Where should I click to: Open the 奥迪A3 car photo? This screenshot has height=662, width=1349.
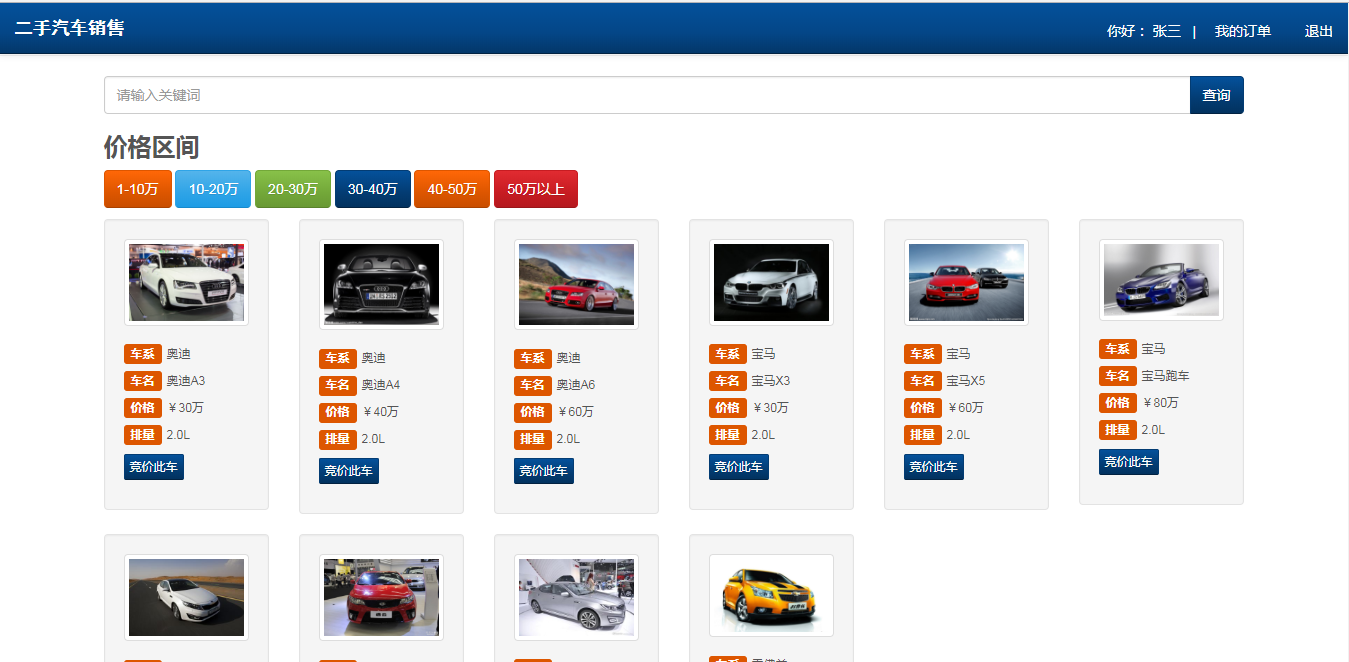pos(186,283)
